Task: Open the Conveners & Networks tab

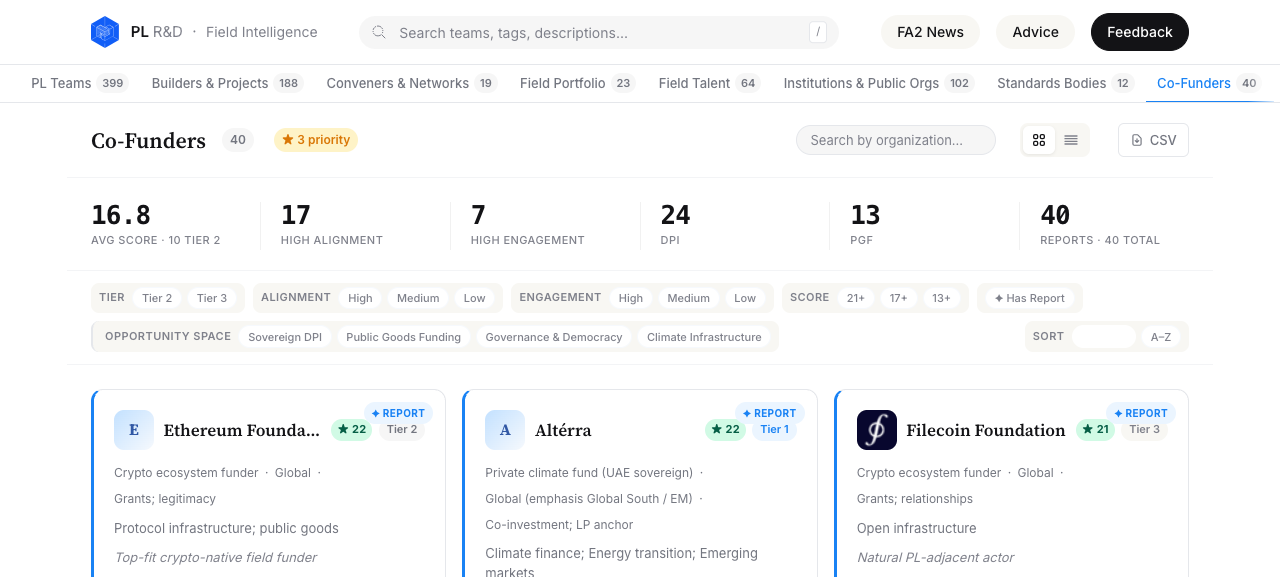Action: point(411,83)
